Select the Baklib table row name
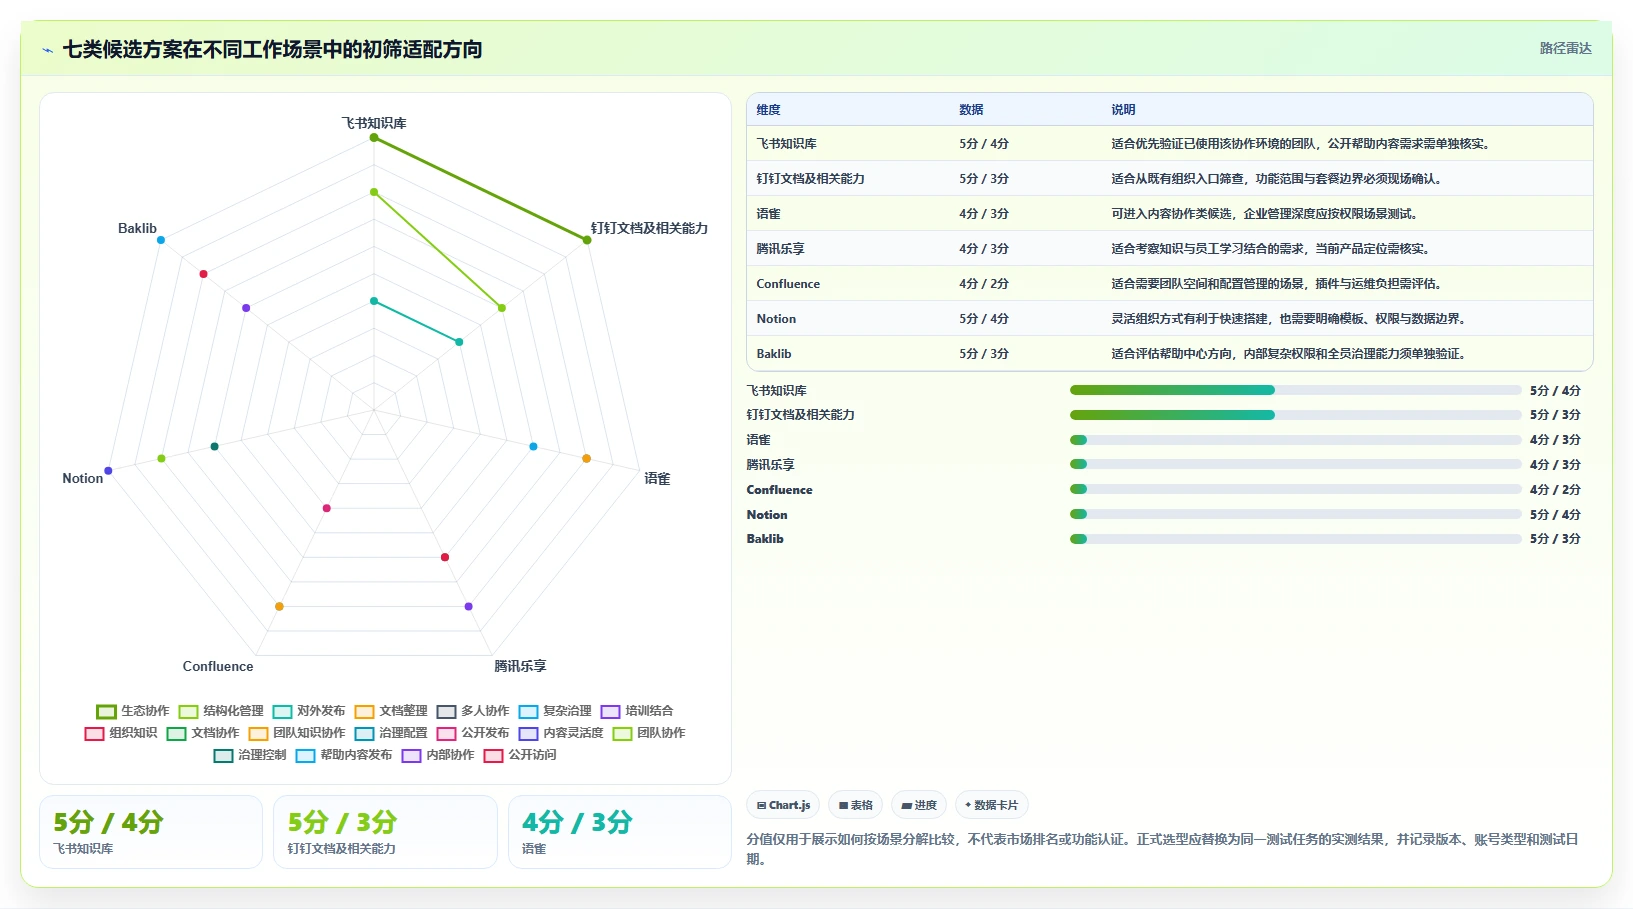This screenshot has width=1633, height=909. click(774, 354)
